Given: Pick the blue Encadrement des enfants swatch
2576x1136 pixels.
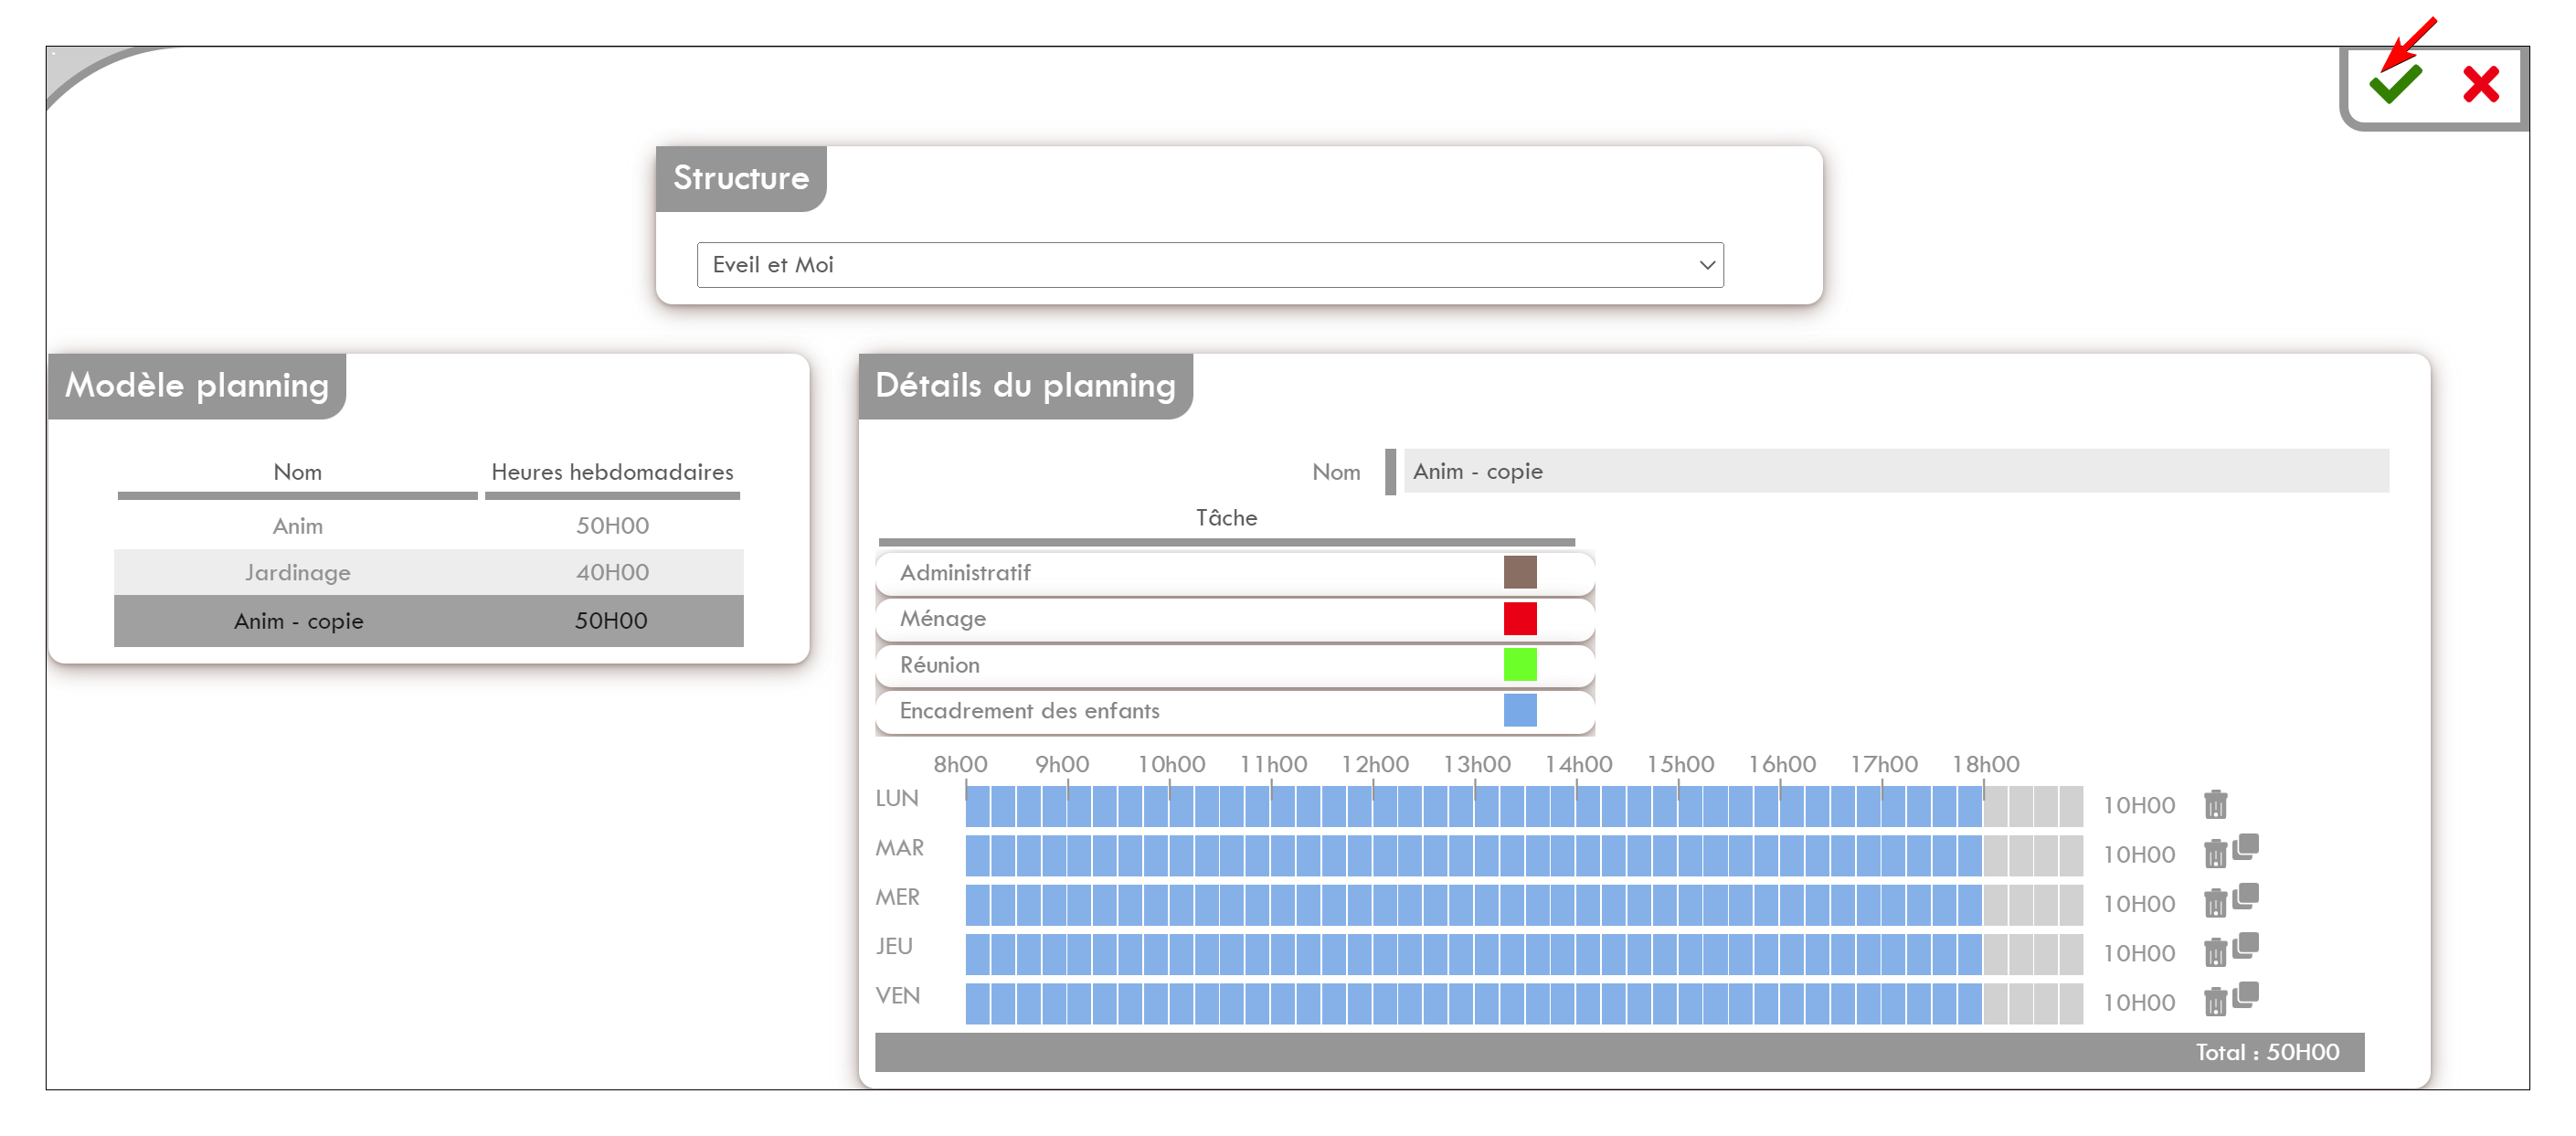Looking at the screenshot, I should point(1520,710).
